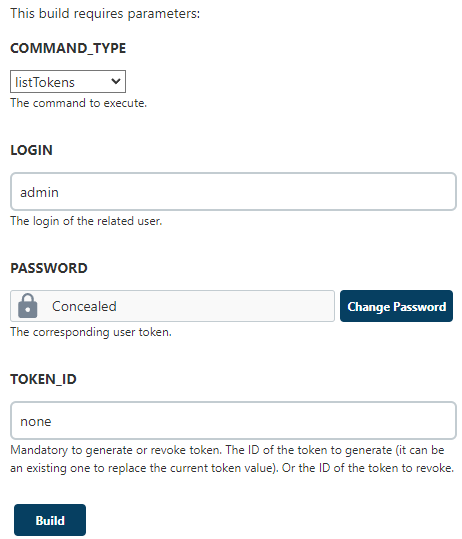Click into the LOGIN field containing admin

pos(233,191)
